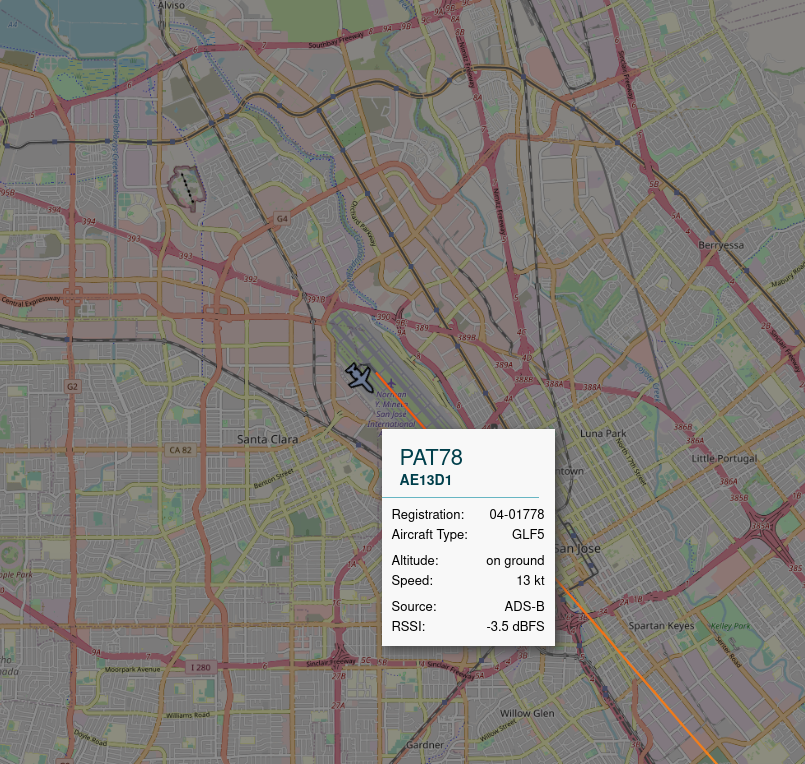Click the CA 82 highway shield

point(180,450)
